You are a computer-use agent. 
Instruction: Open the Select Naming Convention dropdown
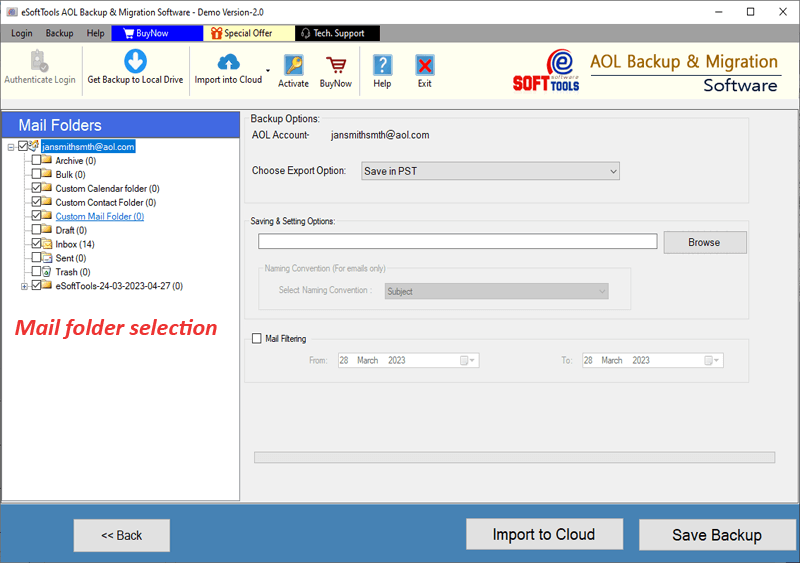(496, 291)
